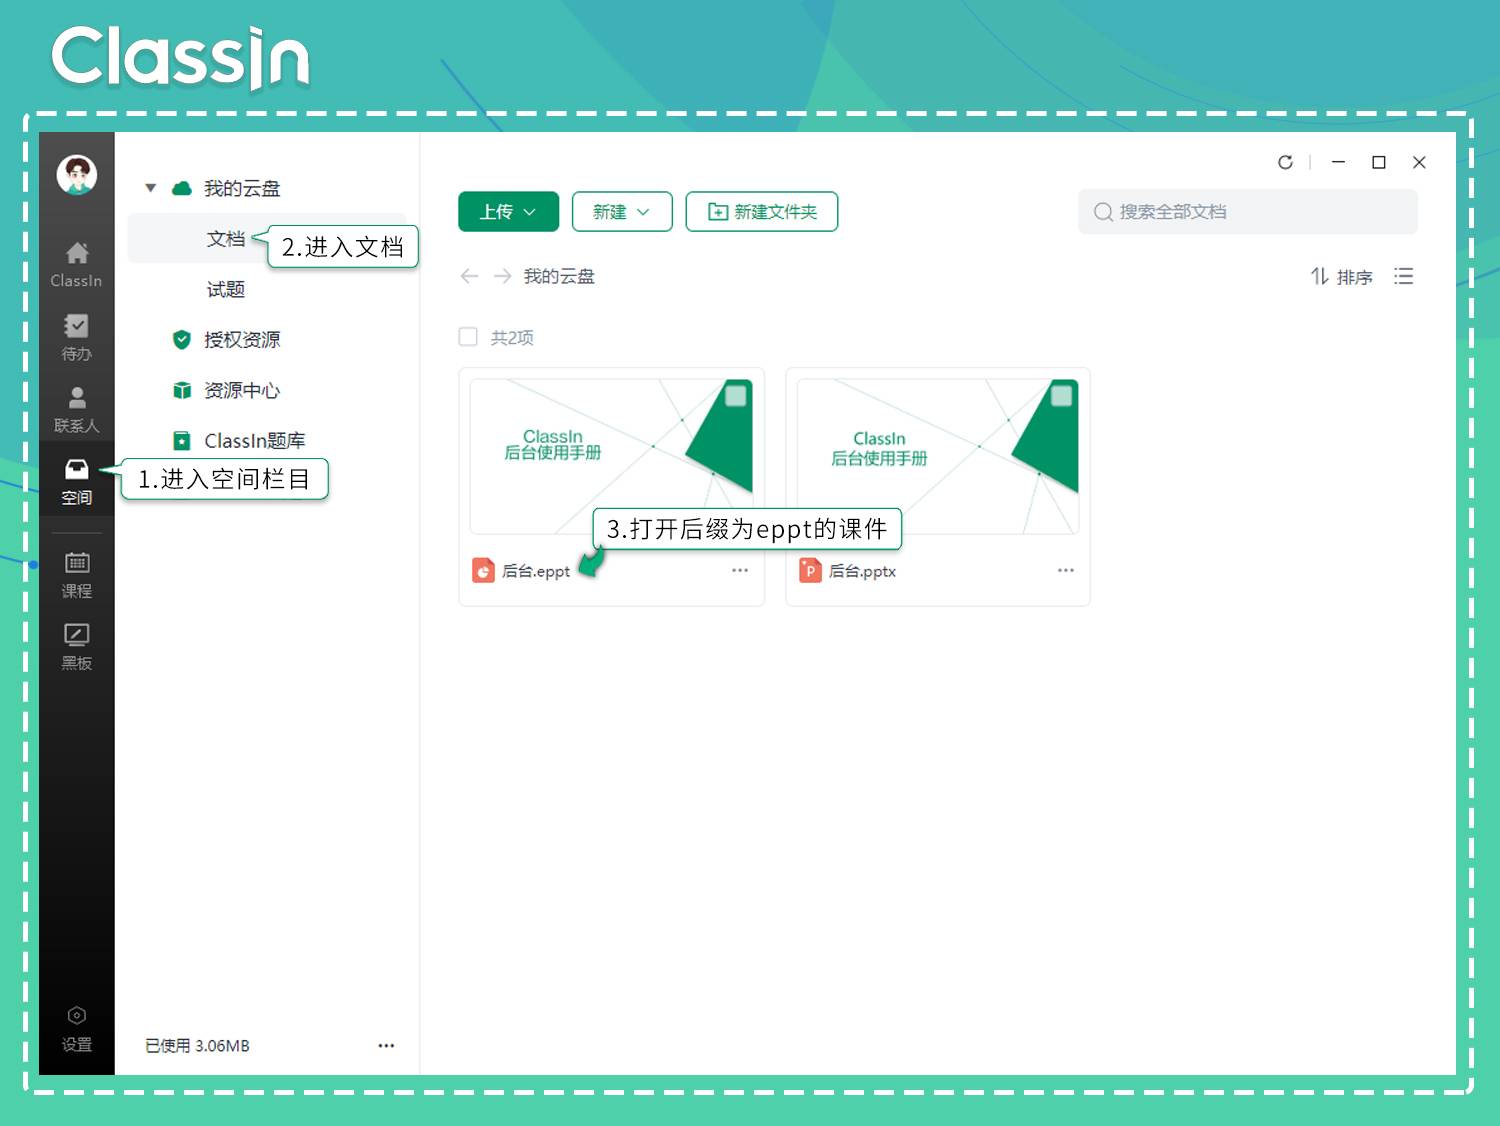Click the 共2项 item count label
1500x1126 pixels.
(x=512, y=338)
